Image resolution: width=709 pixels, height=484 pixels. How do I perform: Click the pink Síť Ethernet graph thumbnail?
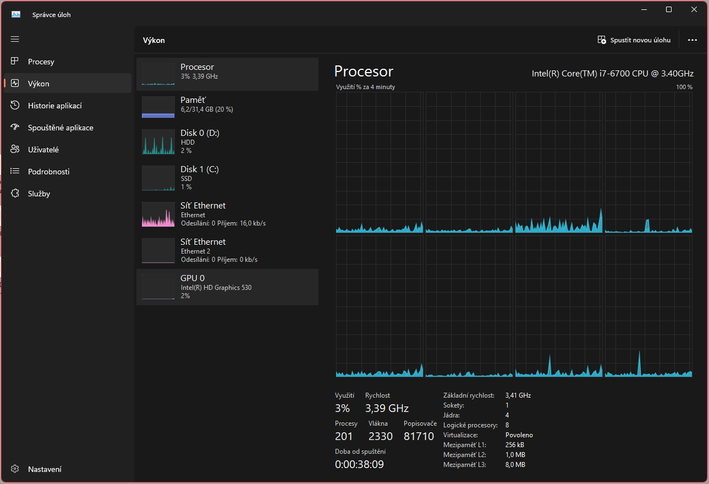[x=158, y=213]
